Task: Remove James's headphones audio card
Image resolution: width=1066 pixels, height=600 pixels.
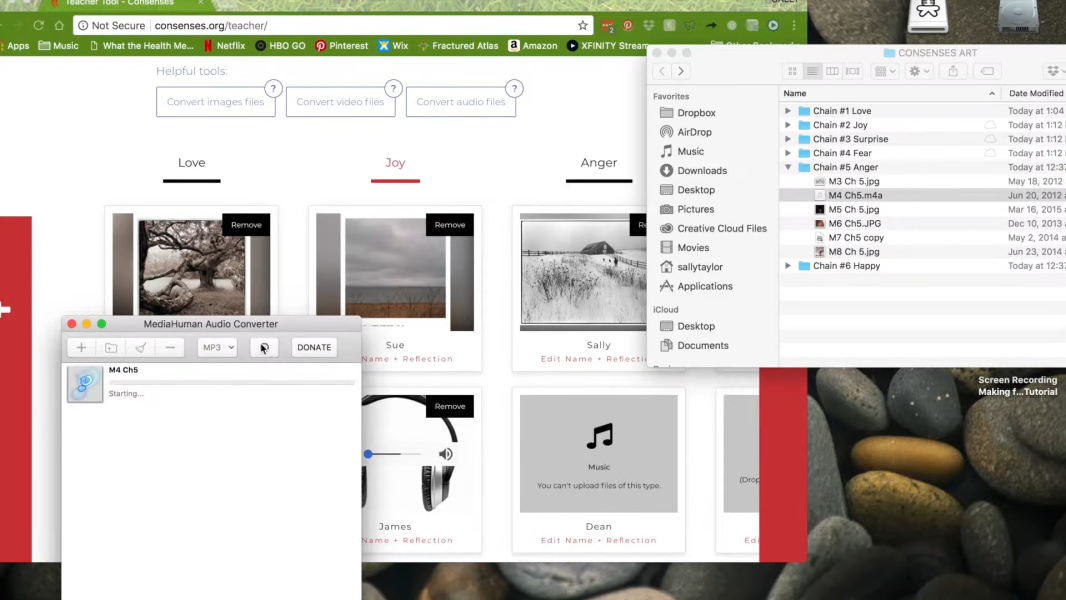Action: click(450, 406)
